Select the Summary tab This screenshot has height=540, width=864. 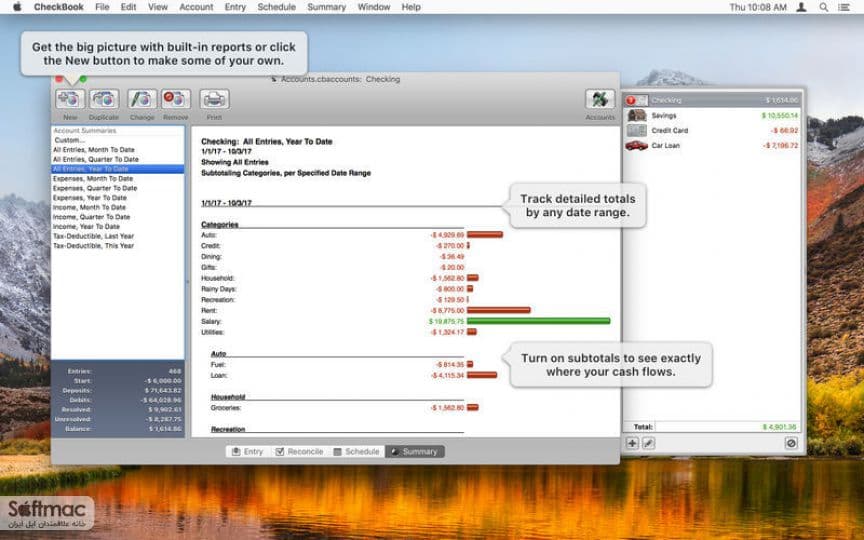pos(414,451)
